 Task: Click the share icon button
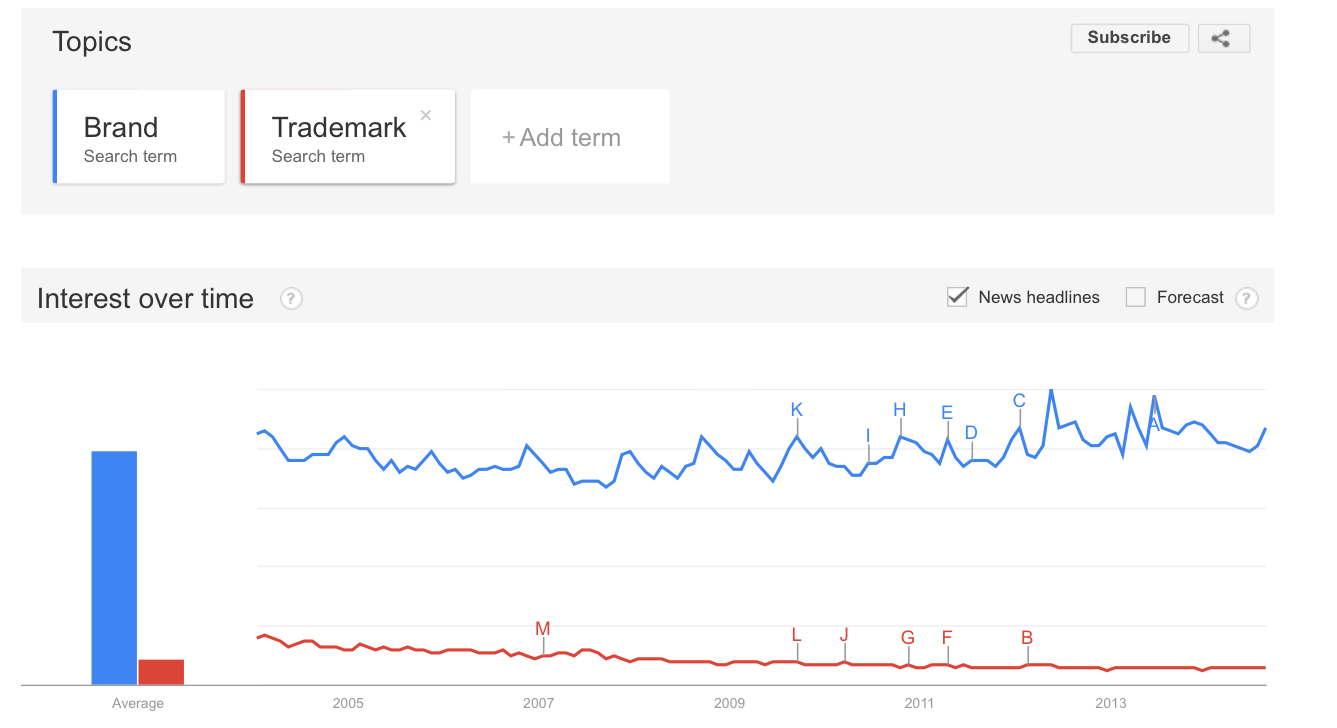point(1222,38)
